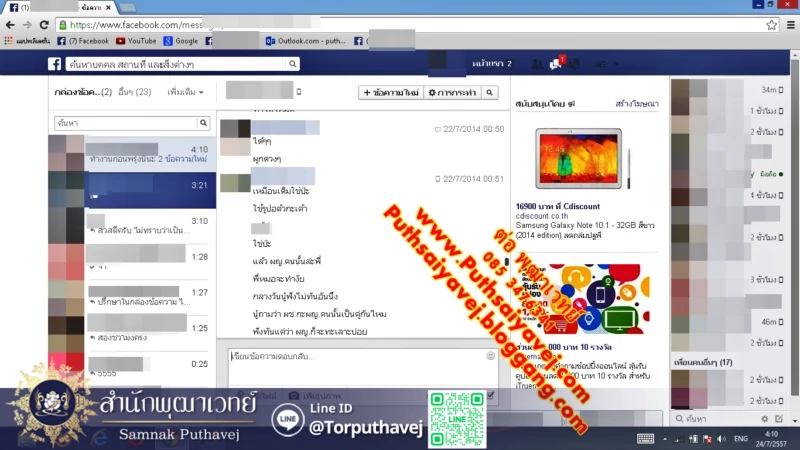Open the Chrome hamburger menu
Viewport: 800px width, 450px height.
789,24
